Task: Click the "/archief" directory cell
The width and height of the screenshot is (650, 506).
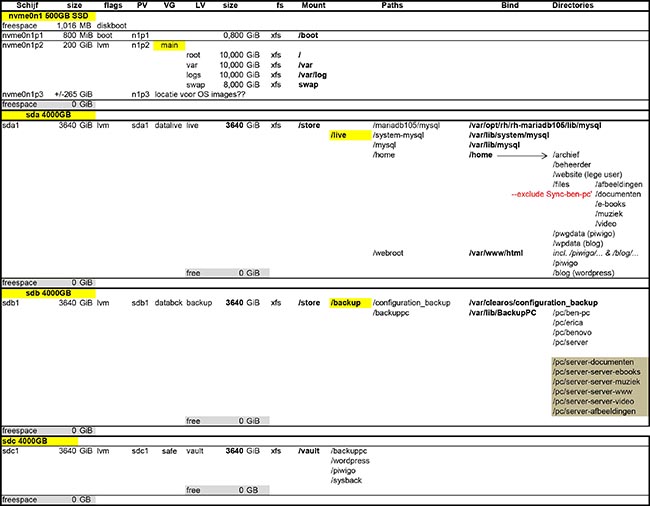Action: tap(566, 155)
